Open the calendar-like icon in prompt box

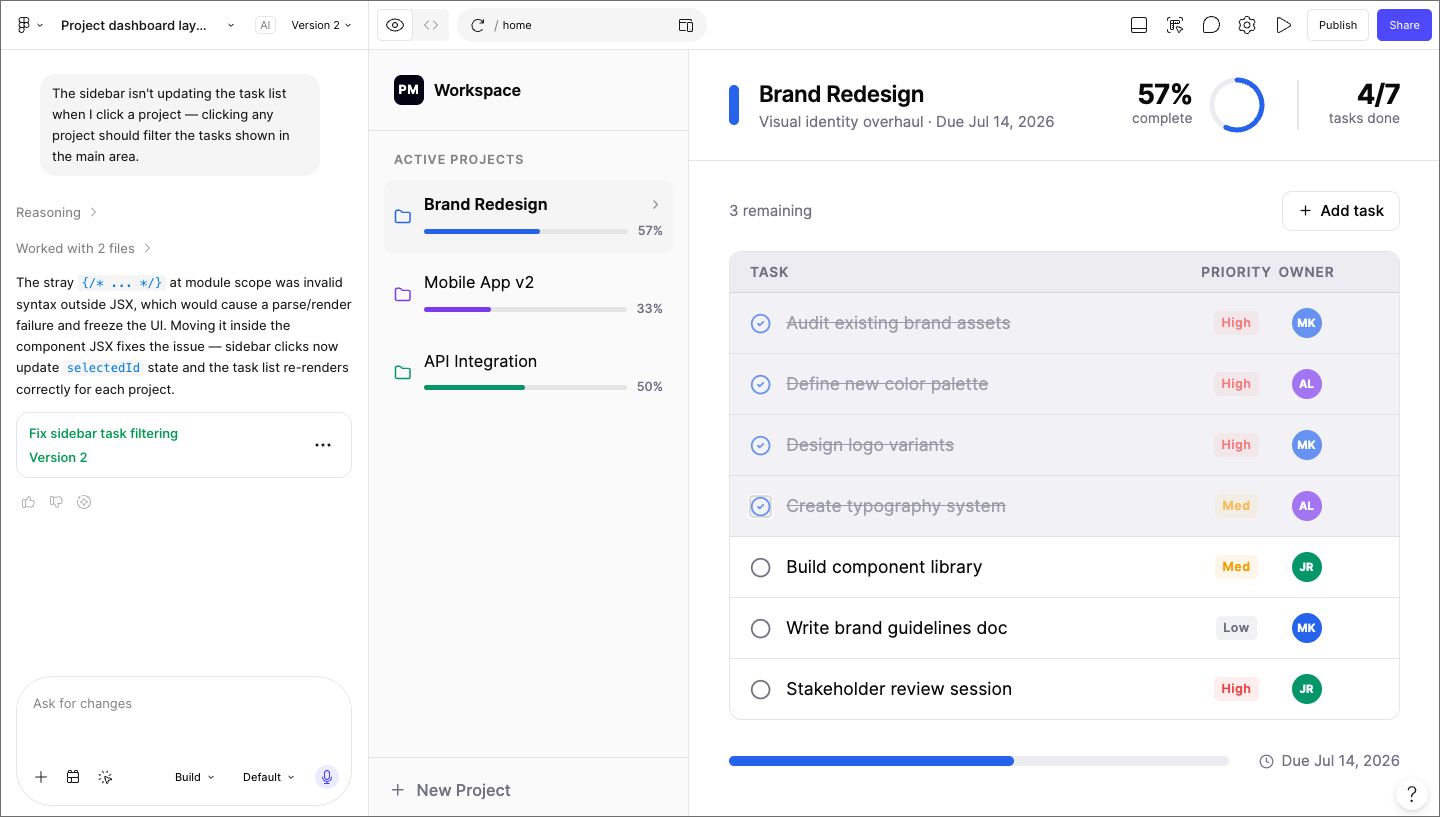tap(73, 777)
